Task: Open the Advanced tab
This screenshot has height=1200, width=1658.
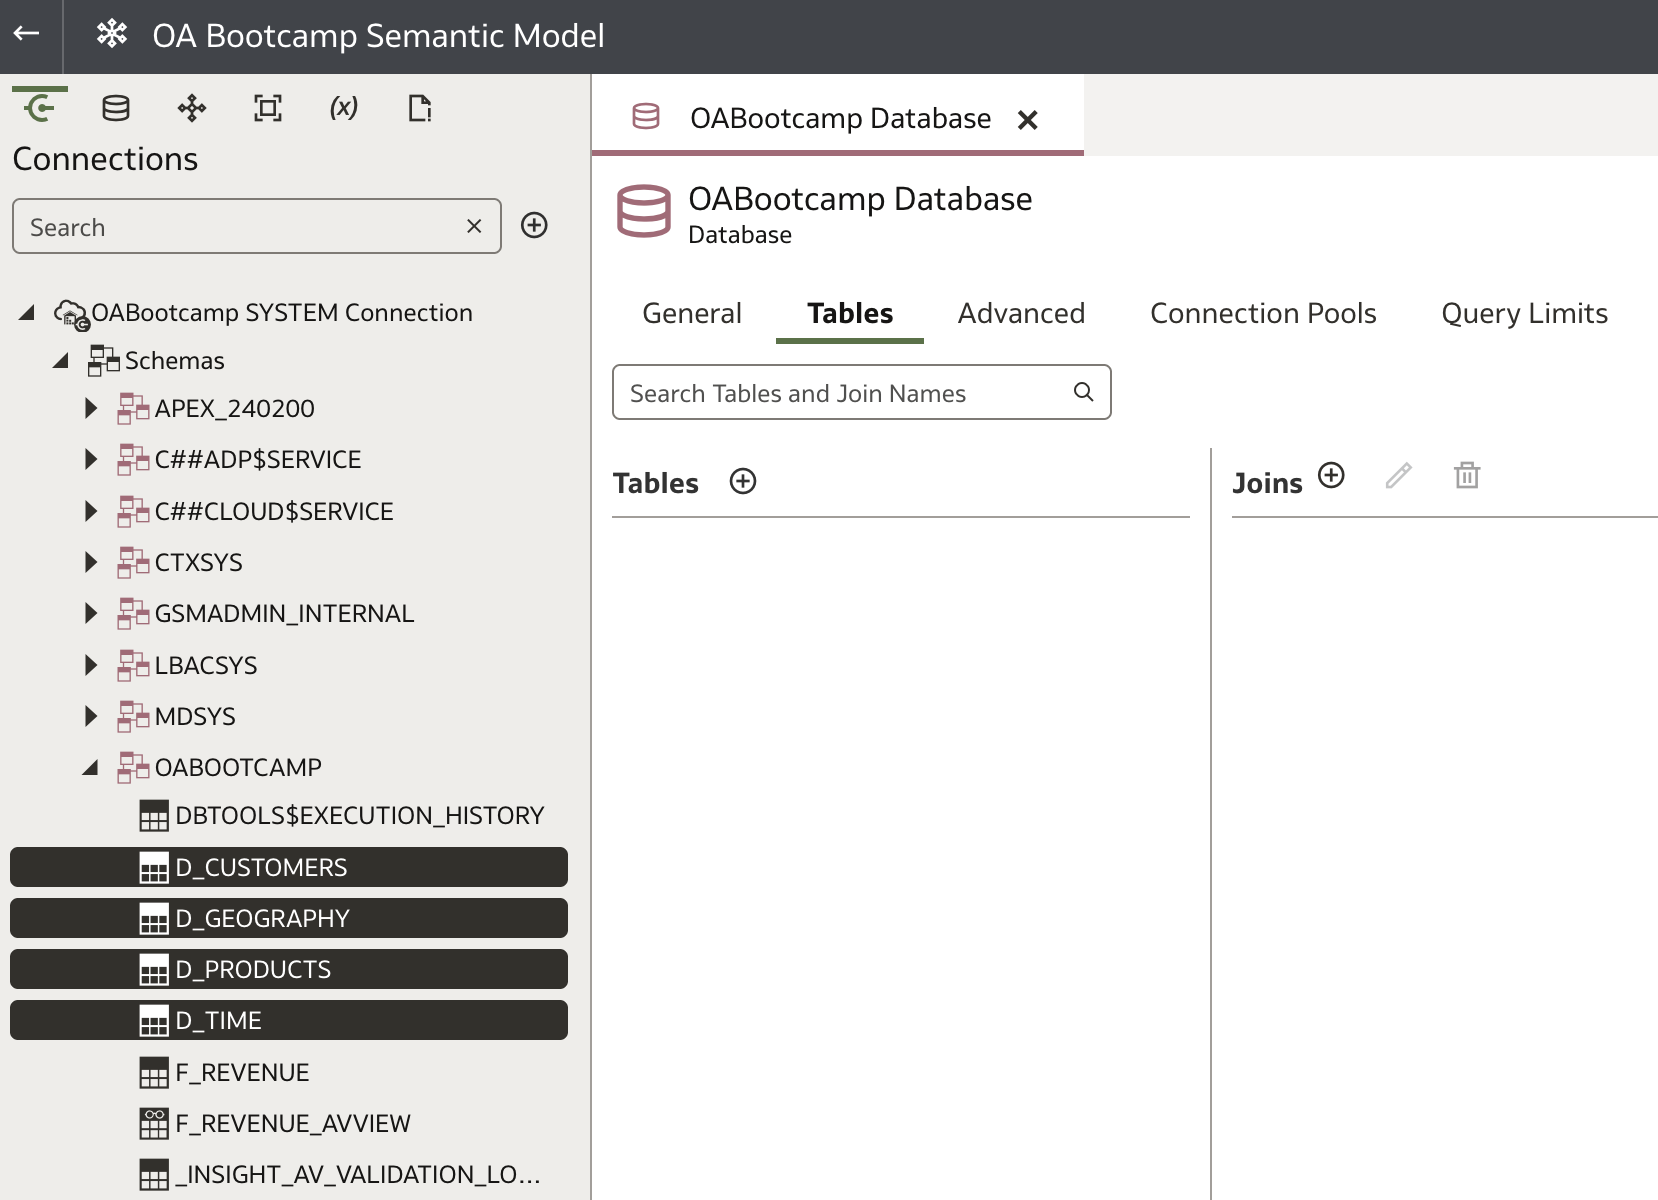Action: 1021,314
